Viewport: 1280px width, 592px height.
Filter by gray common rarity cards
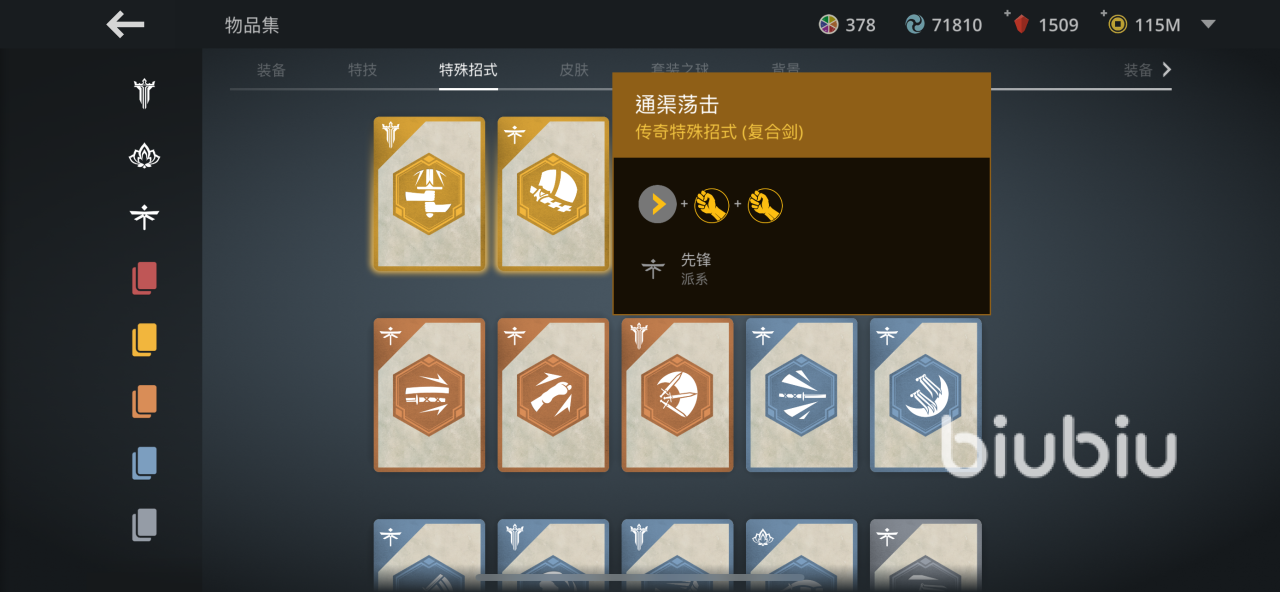[x=145, y=524]
